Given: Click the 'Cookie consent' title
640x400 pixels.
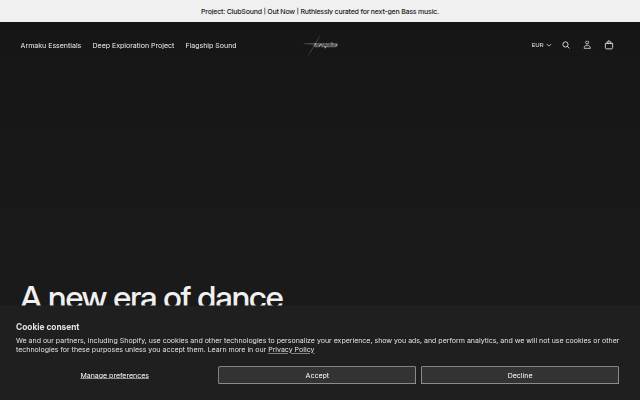Looking at the screenshot, I should point(47,327).
